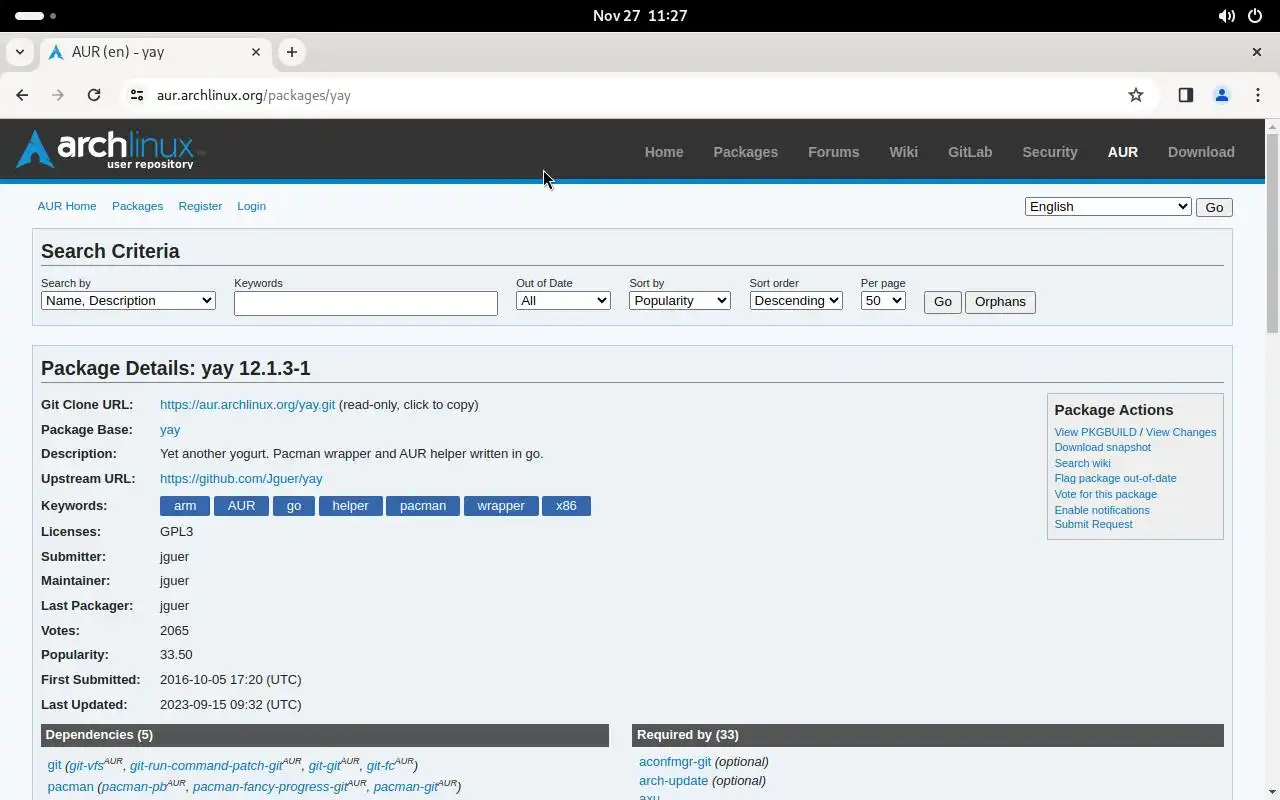Viewport: 1280px width, 800px height.
Task: Open a new tab with plus icon
Action: (x=291, y=52)
